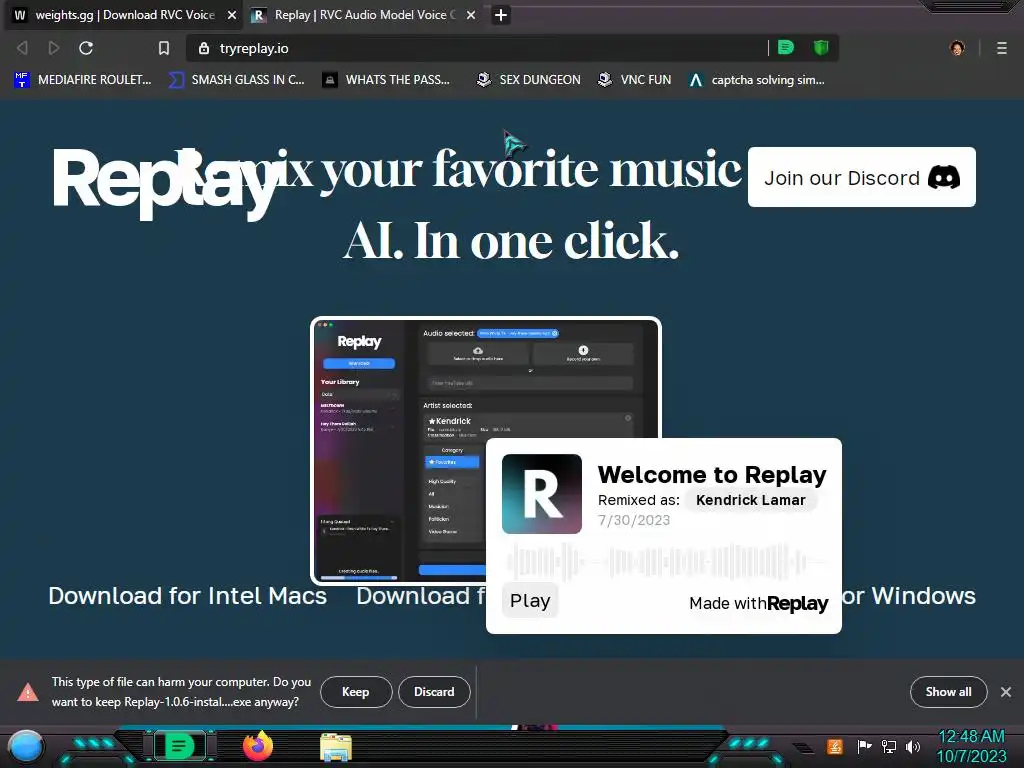Keep the Replay-1.0.6 installer download
The width and height of the screenshot is (1024, 768).
(x=356, y=692)
